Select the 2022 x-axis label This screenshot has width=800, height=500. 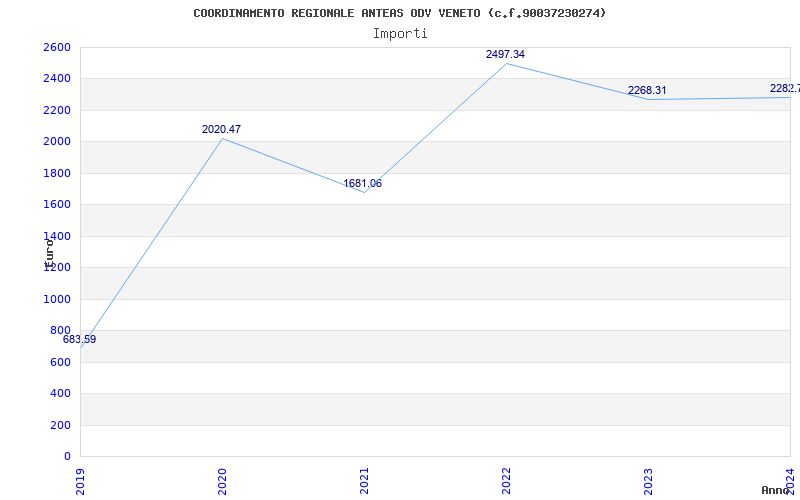tap(506, 481)
